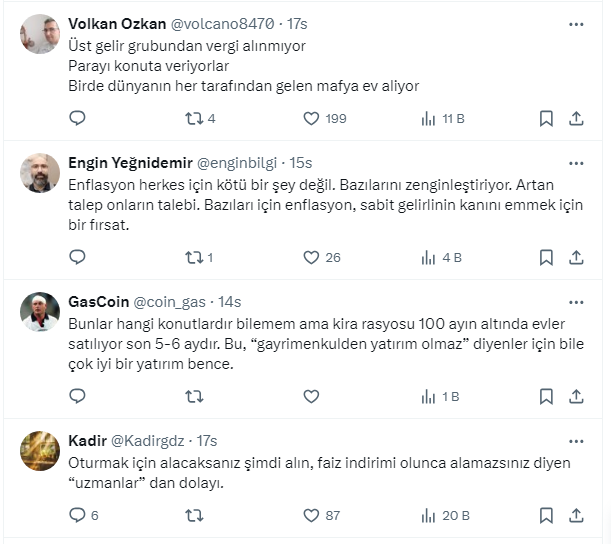The width and height of the screenshot is (611, 544).
Task: Reply to Volkan Ozkan's tweet
Action: (x=77, y=118)
